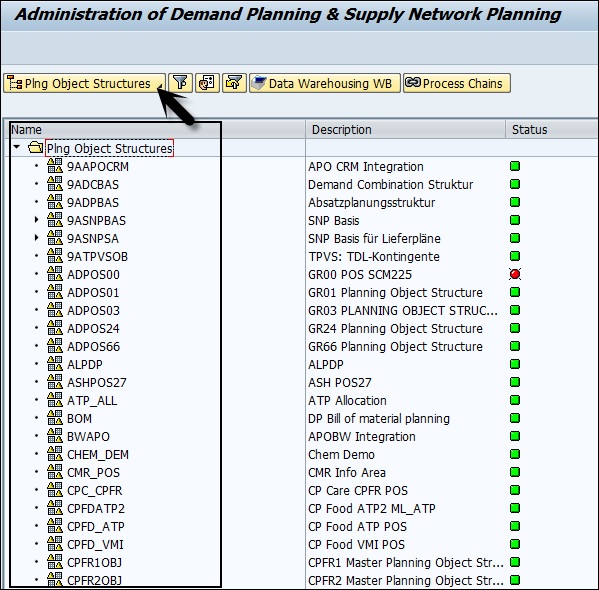Select the CPFR1OBJ tree entry

pos(94,562)
